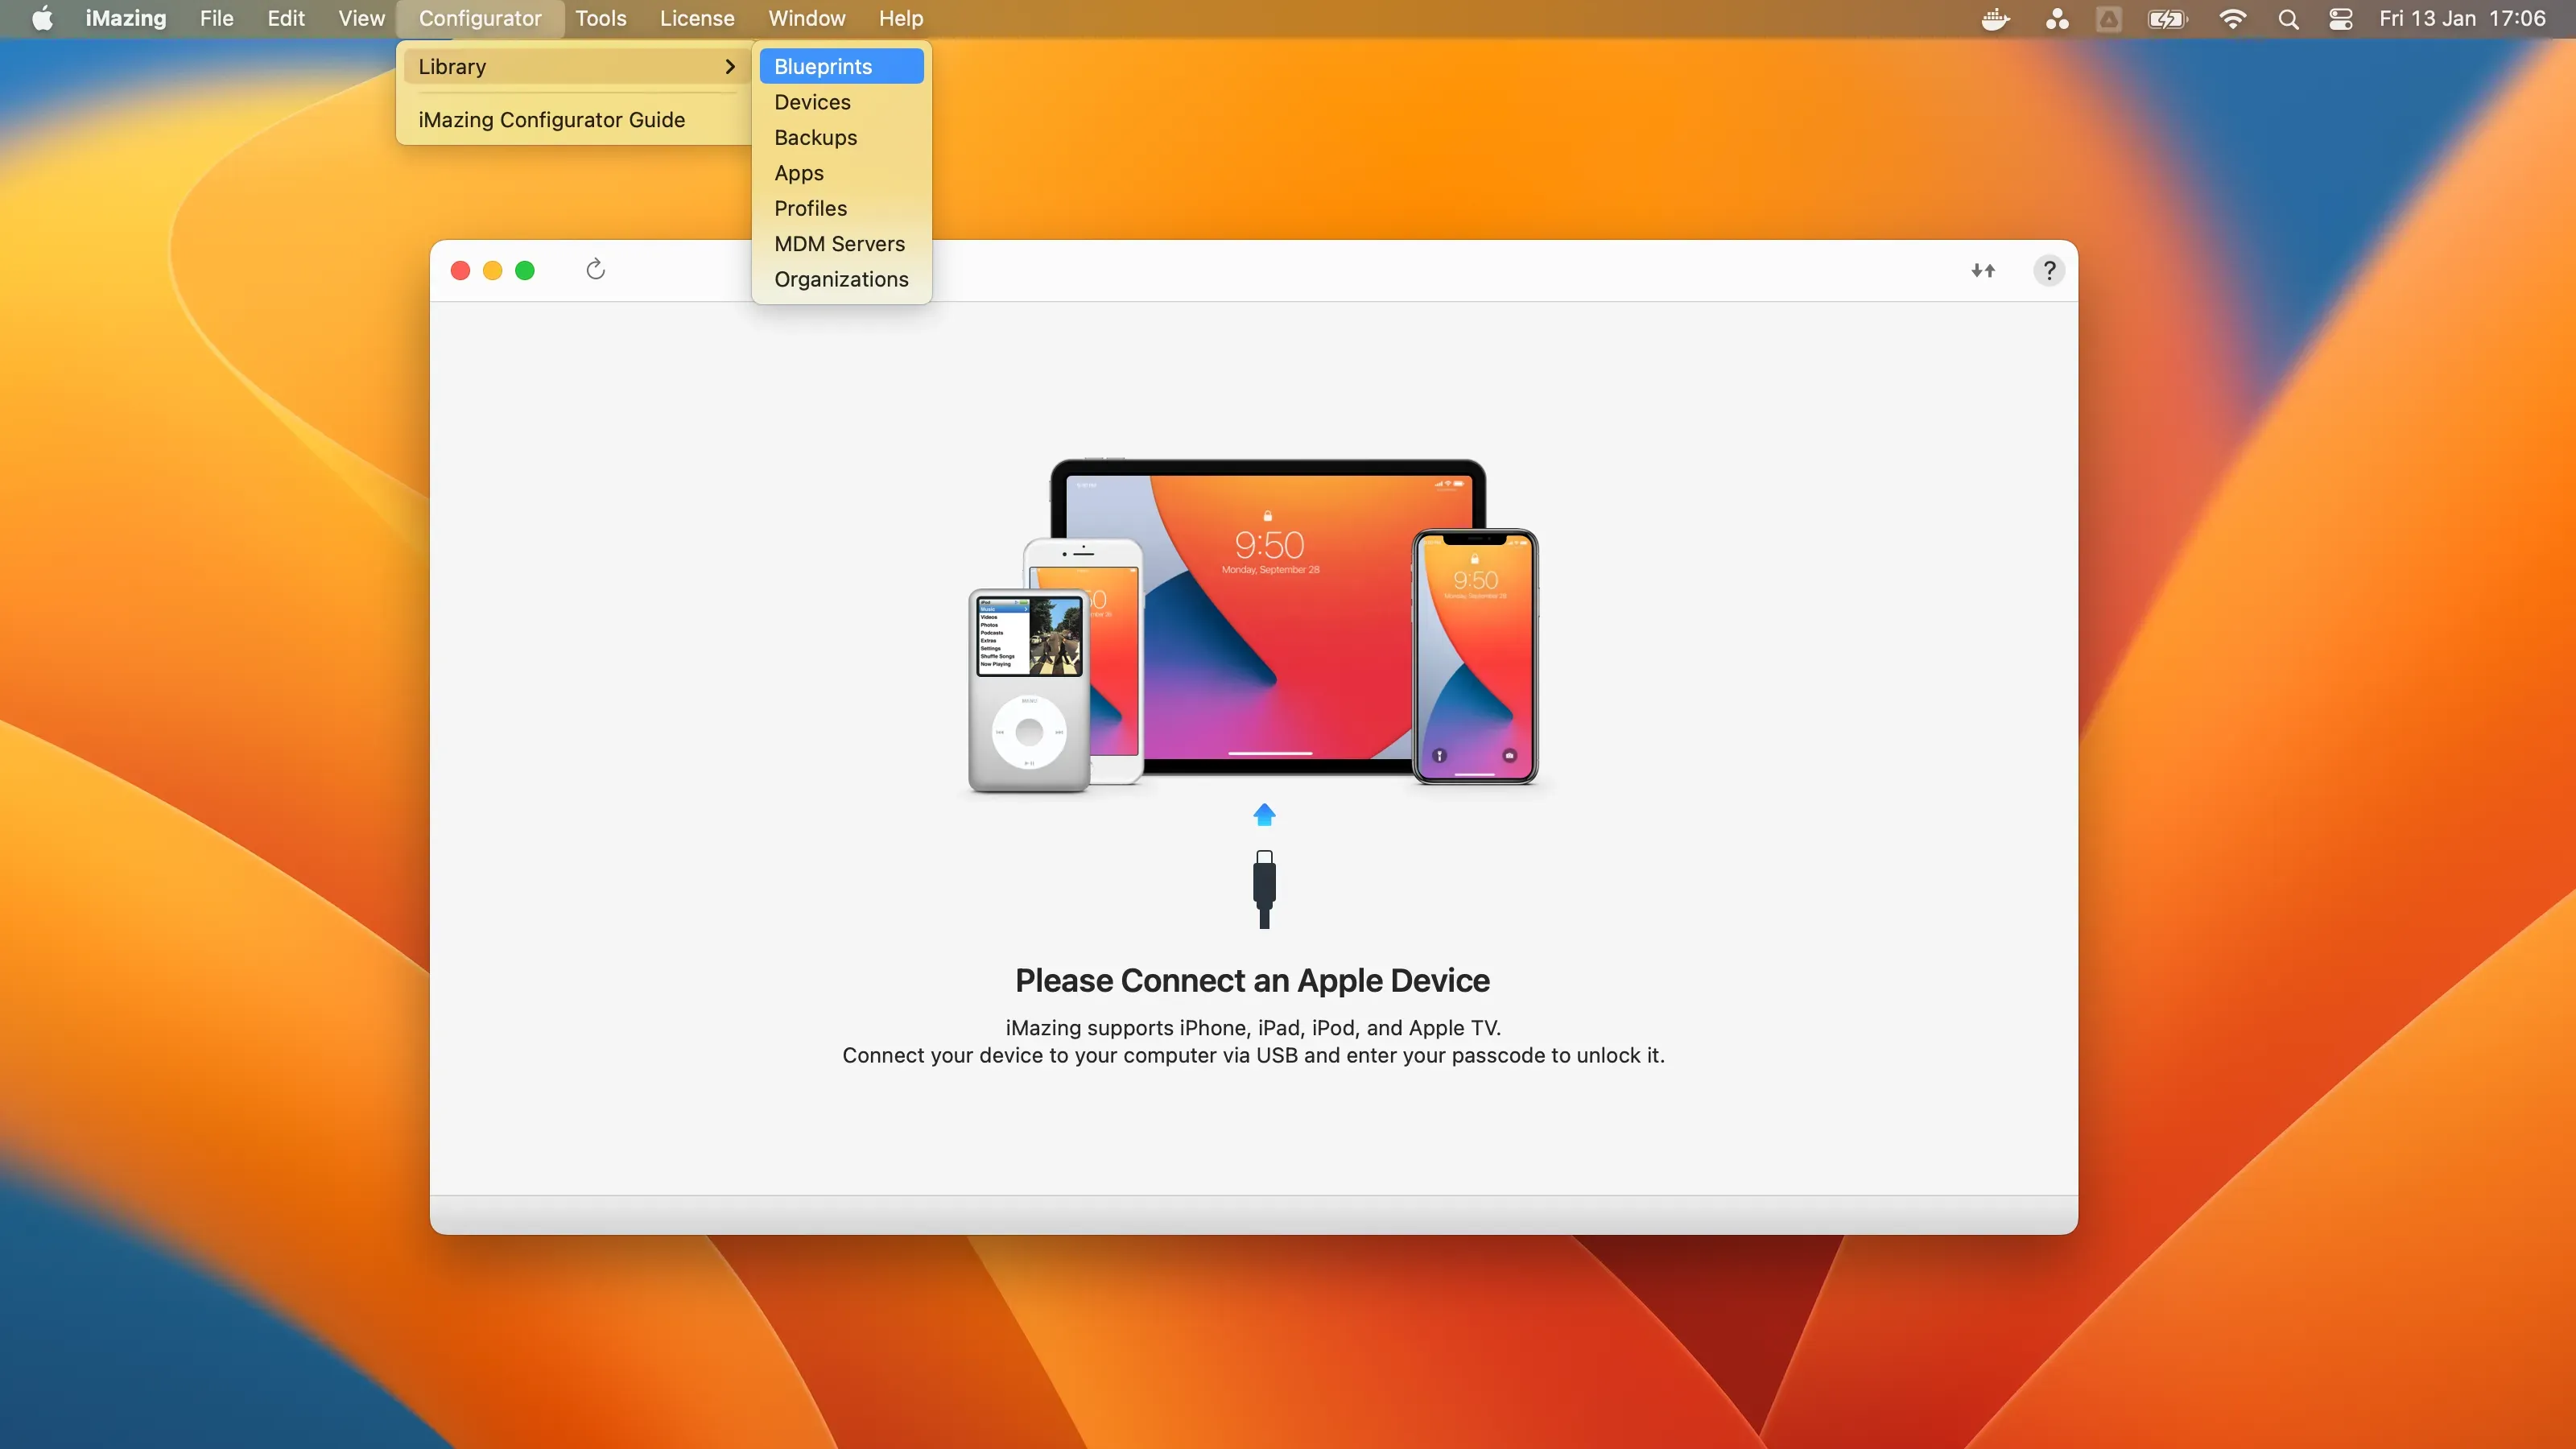Image resolution: width=2576 pixels, height=1449 pixels.
Task: Open Control Center icon in menu bar
Action: 2341,19
